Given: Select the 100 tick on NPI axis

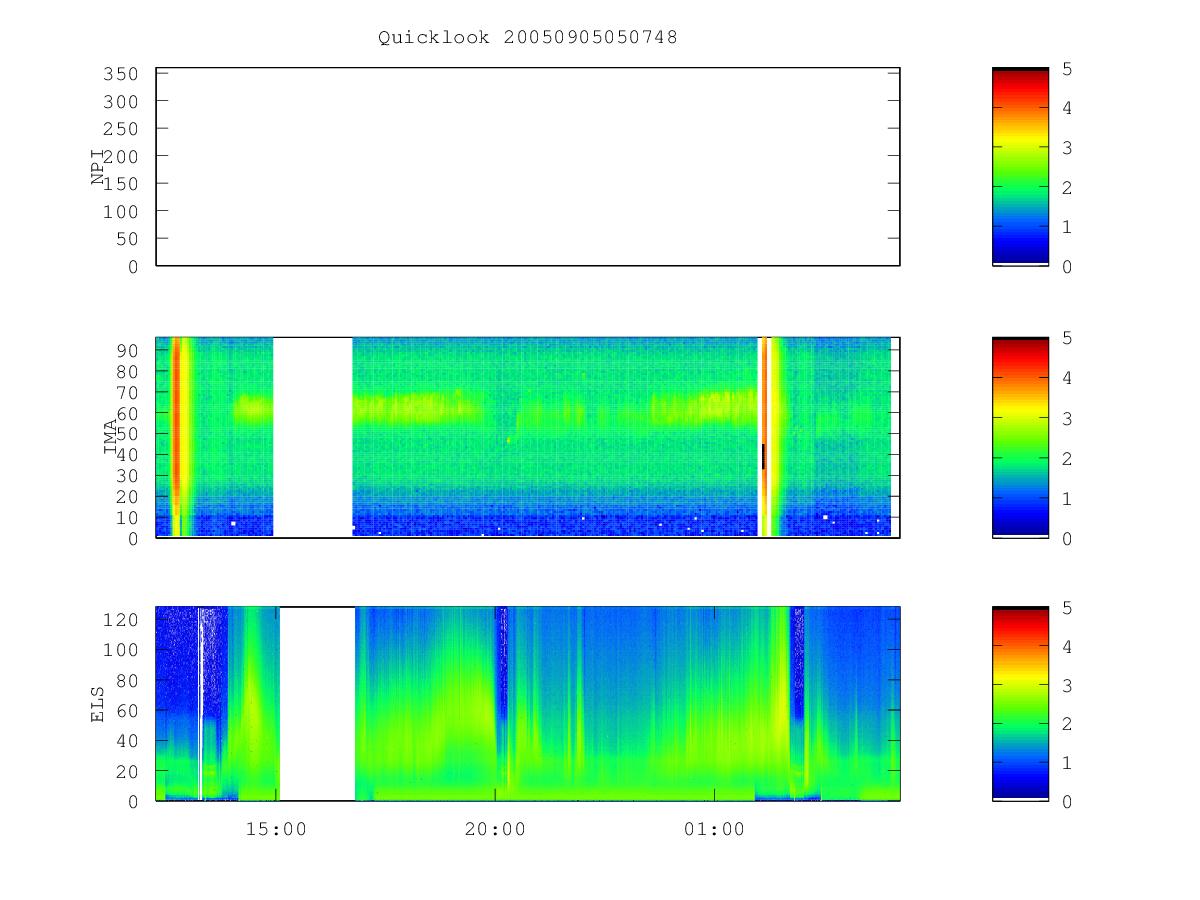Looking at the screenshot, I should coord(119,211).
